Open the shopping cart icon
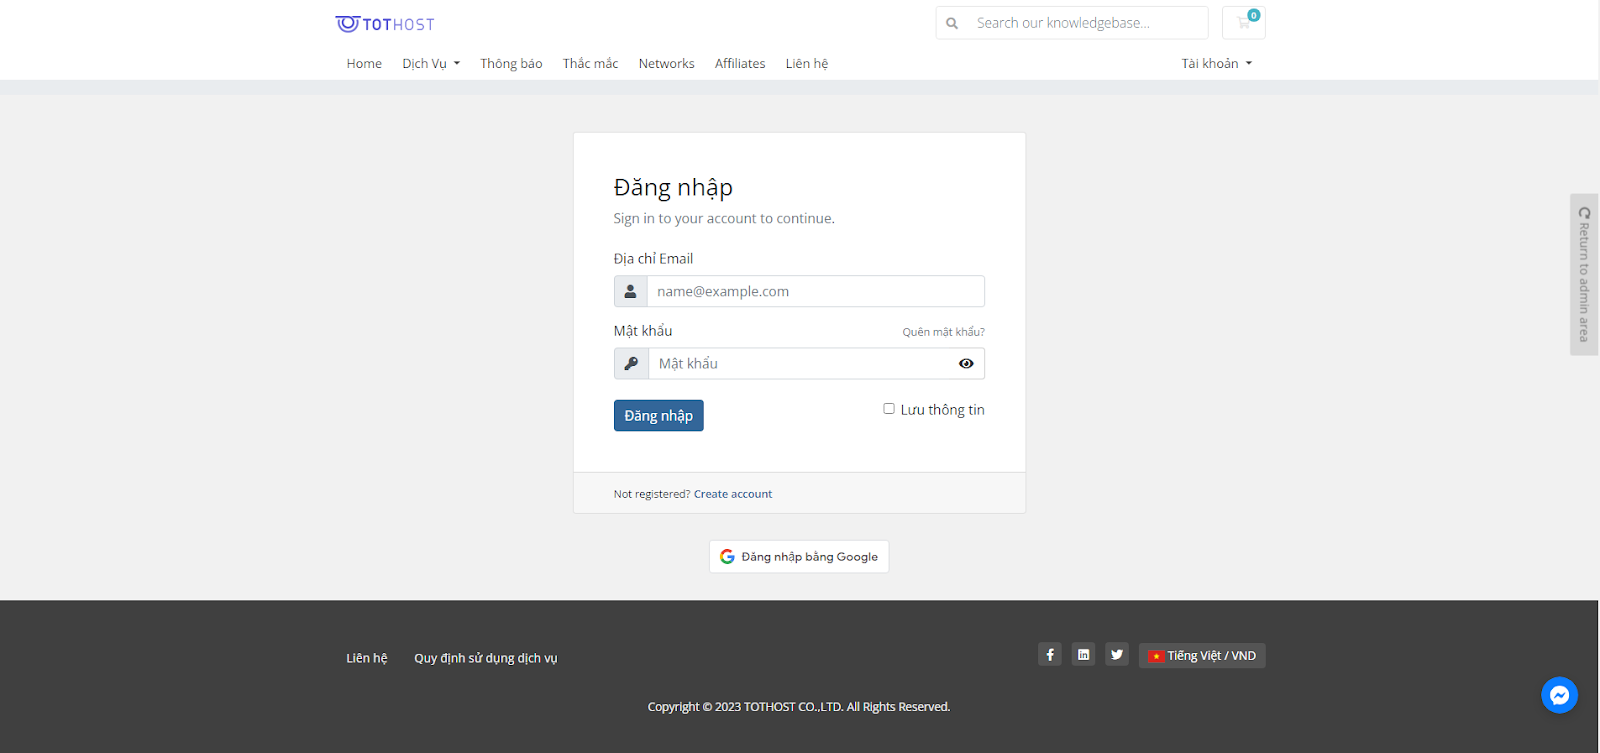Screen dimensions: 1600x753 (x=1244, y=23)
